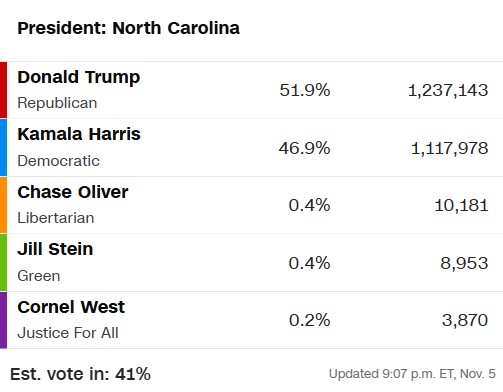This screenshot has width=503, height=392.
Task: Click the blue Democratic color bar
Action: pos(3,148)
